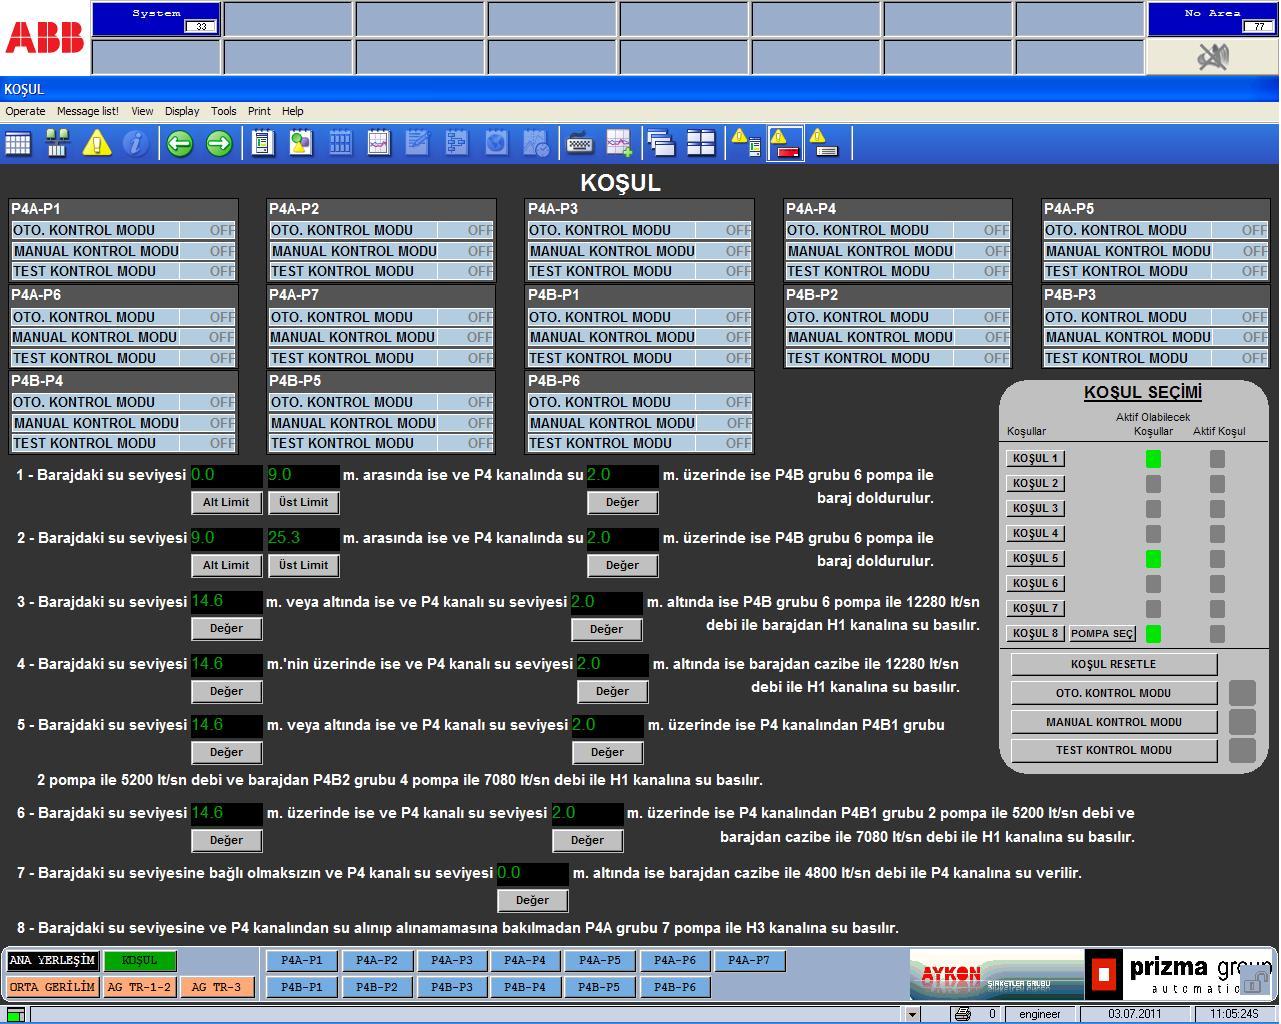
Task: Click the network structure toolbar icon
Action: [x=57, y=144]
